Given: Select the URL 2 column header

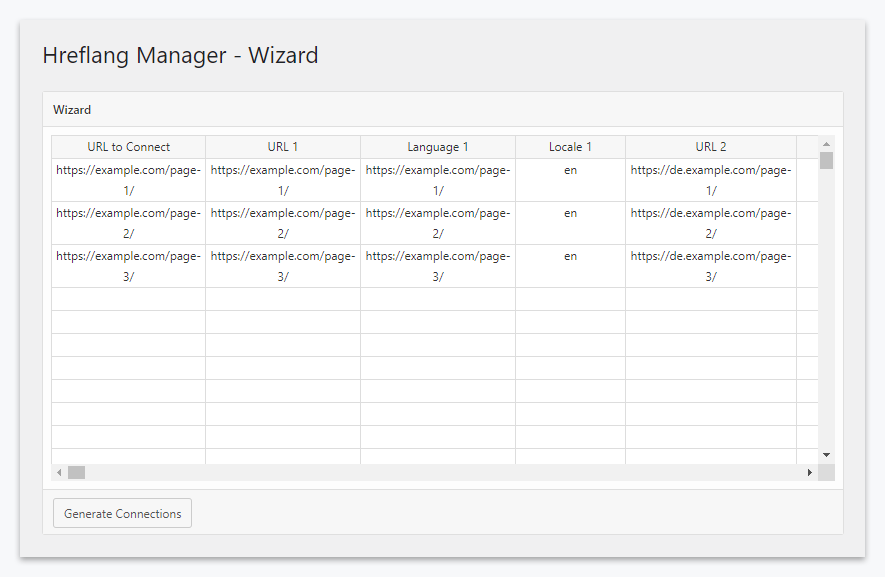Looking at the screenshot, I should click(x=711, y=147).
